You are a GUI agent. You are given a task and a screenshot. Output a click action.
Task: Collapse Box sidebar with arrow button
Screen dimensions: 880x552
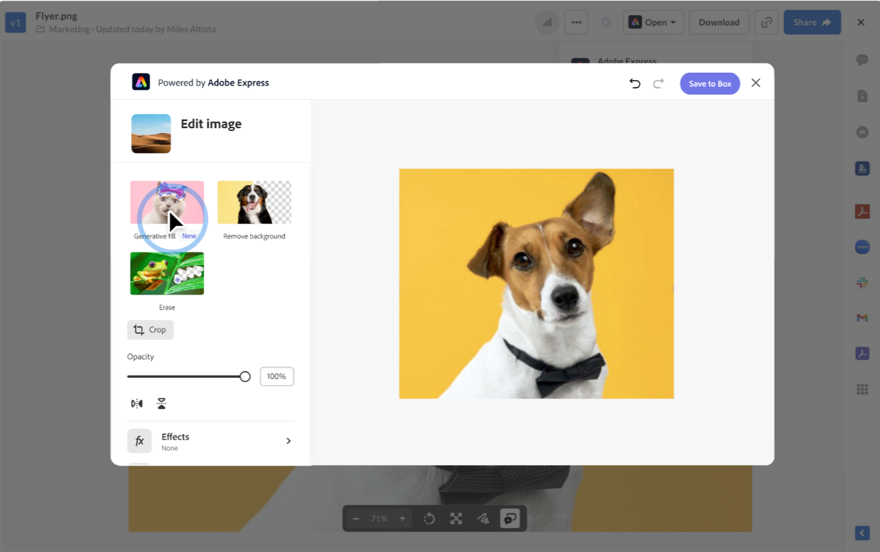tap(863, 533)
